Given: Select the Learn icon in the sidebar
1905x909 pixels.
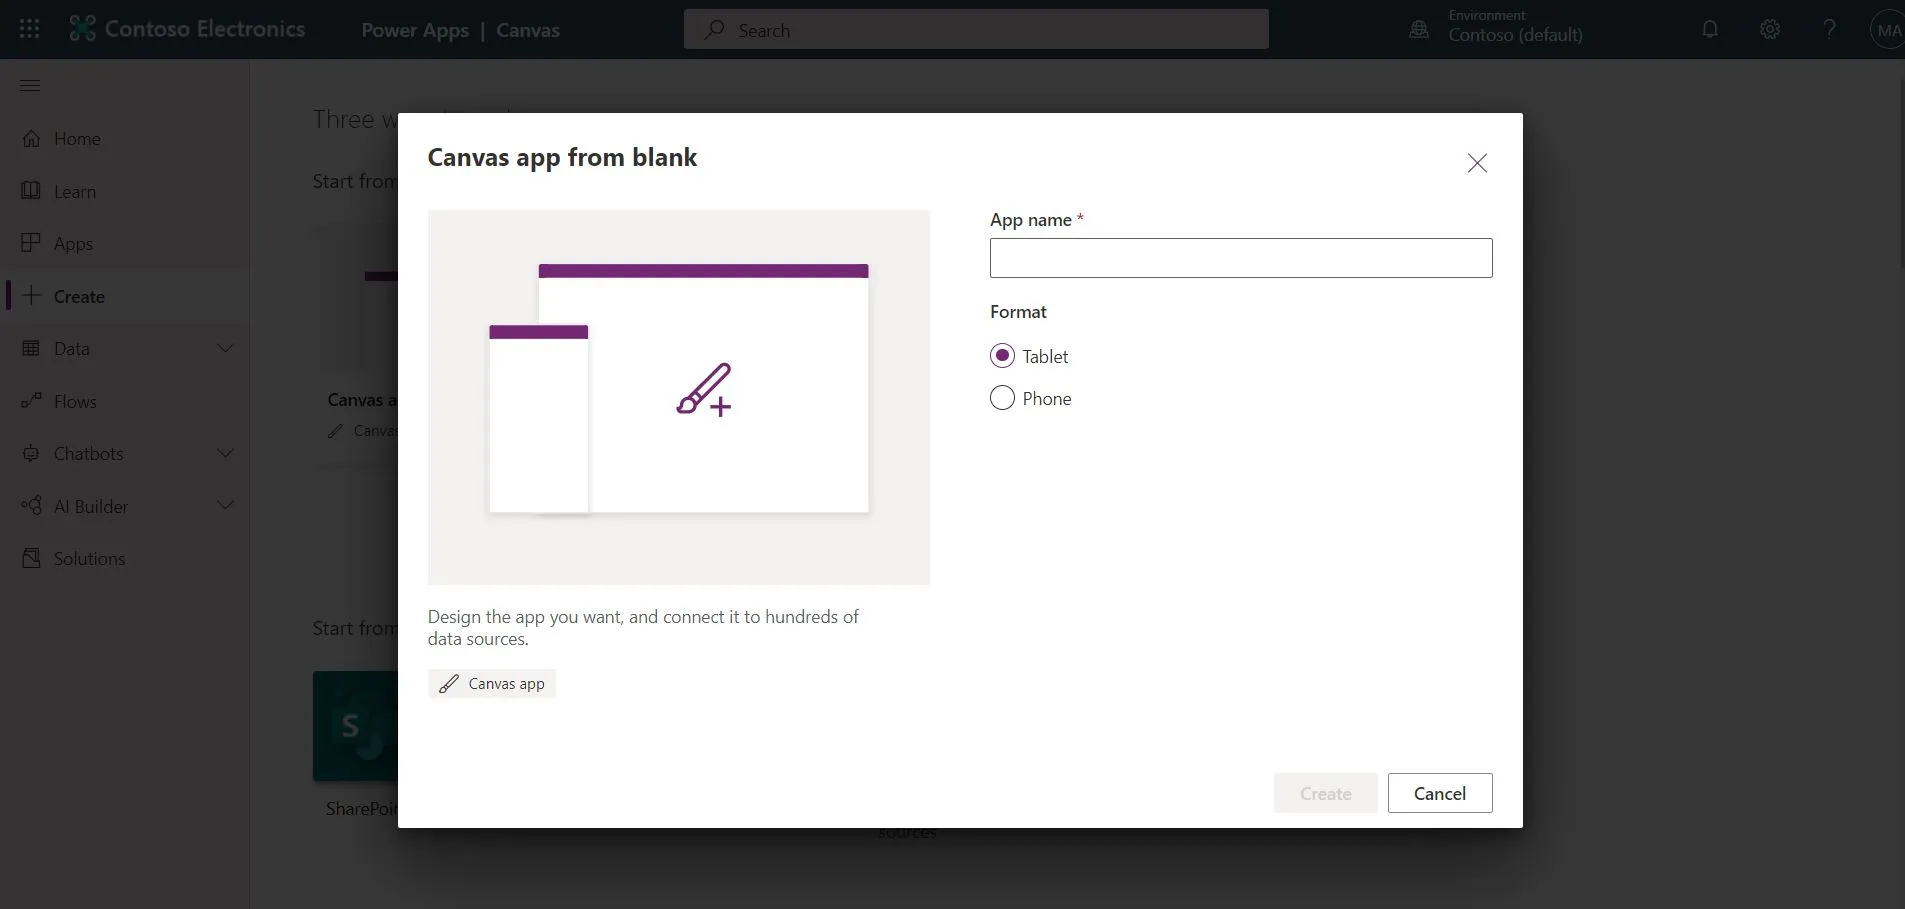Looking at the screenshot, I should (x=31, y=190).
